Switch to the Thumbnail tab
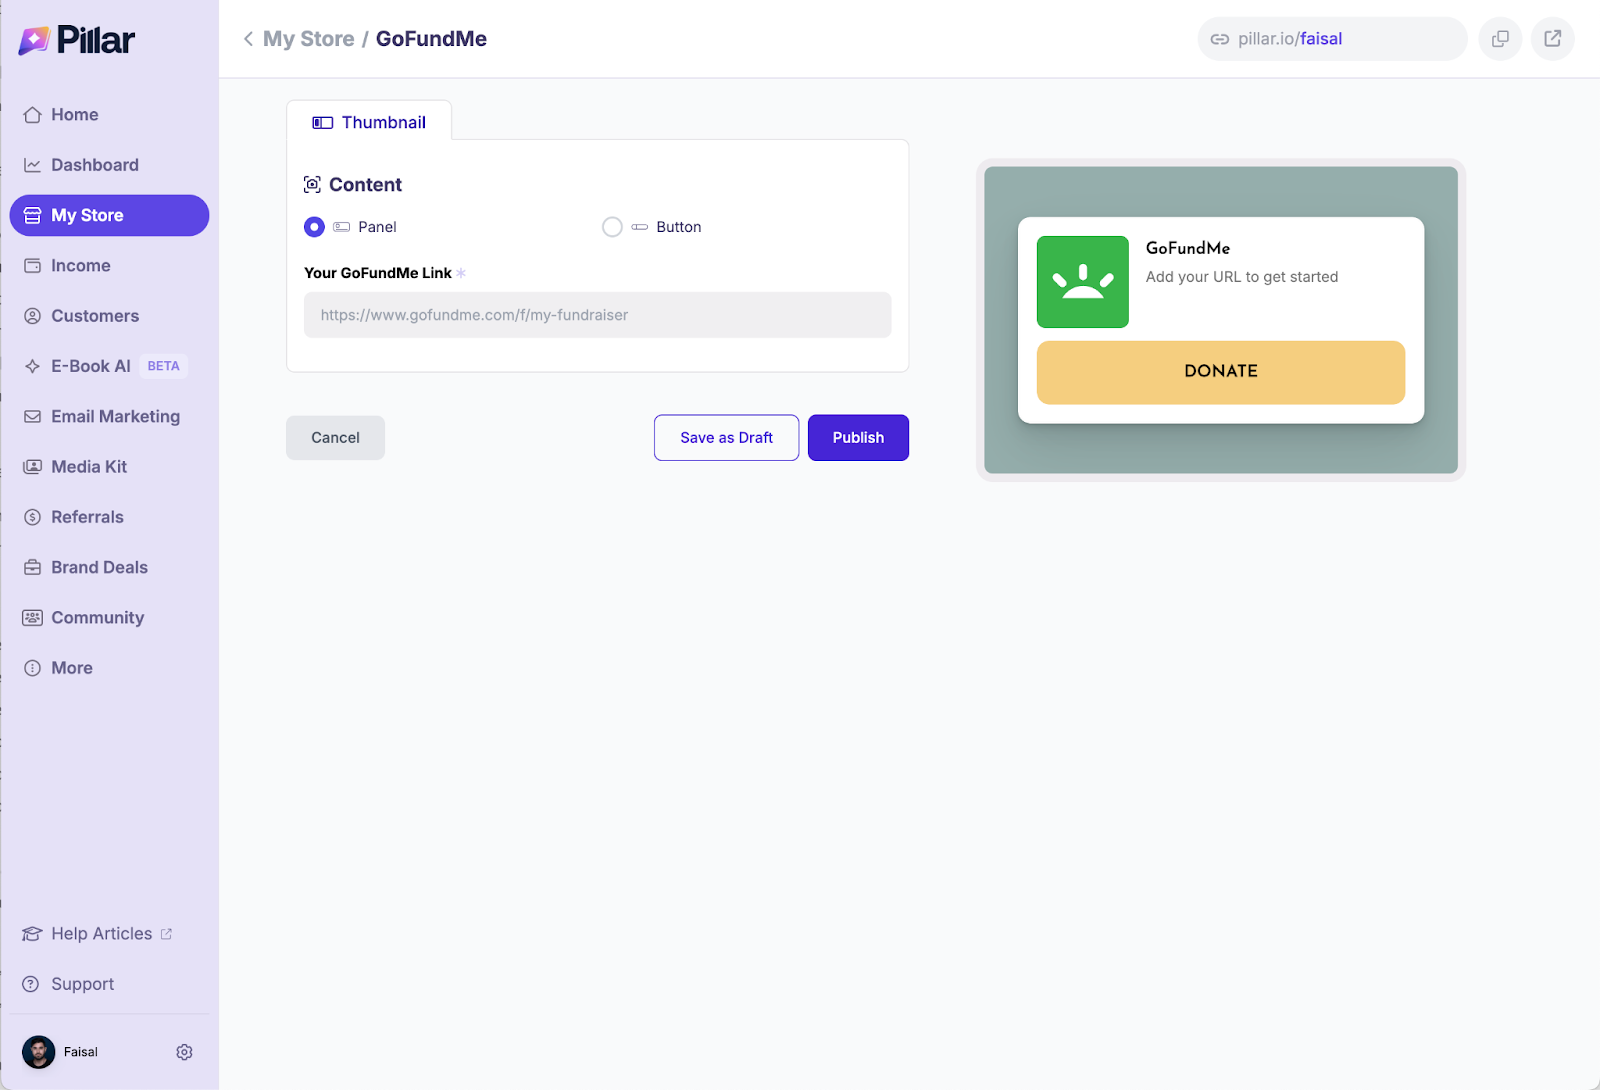 (369, 122)
